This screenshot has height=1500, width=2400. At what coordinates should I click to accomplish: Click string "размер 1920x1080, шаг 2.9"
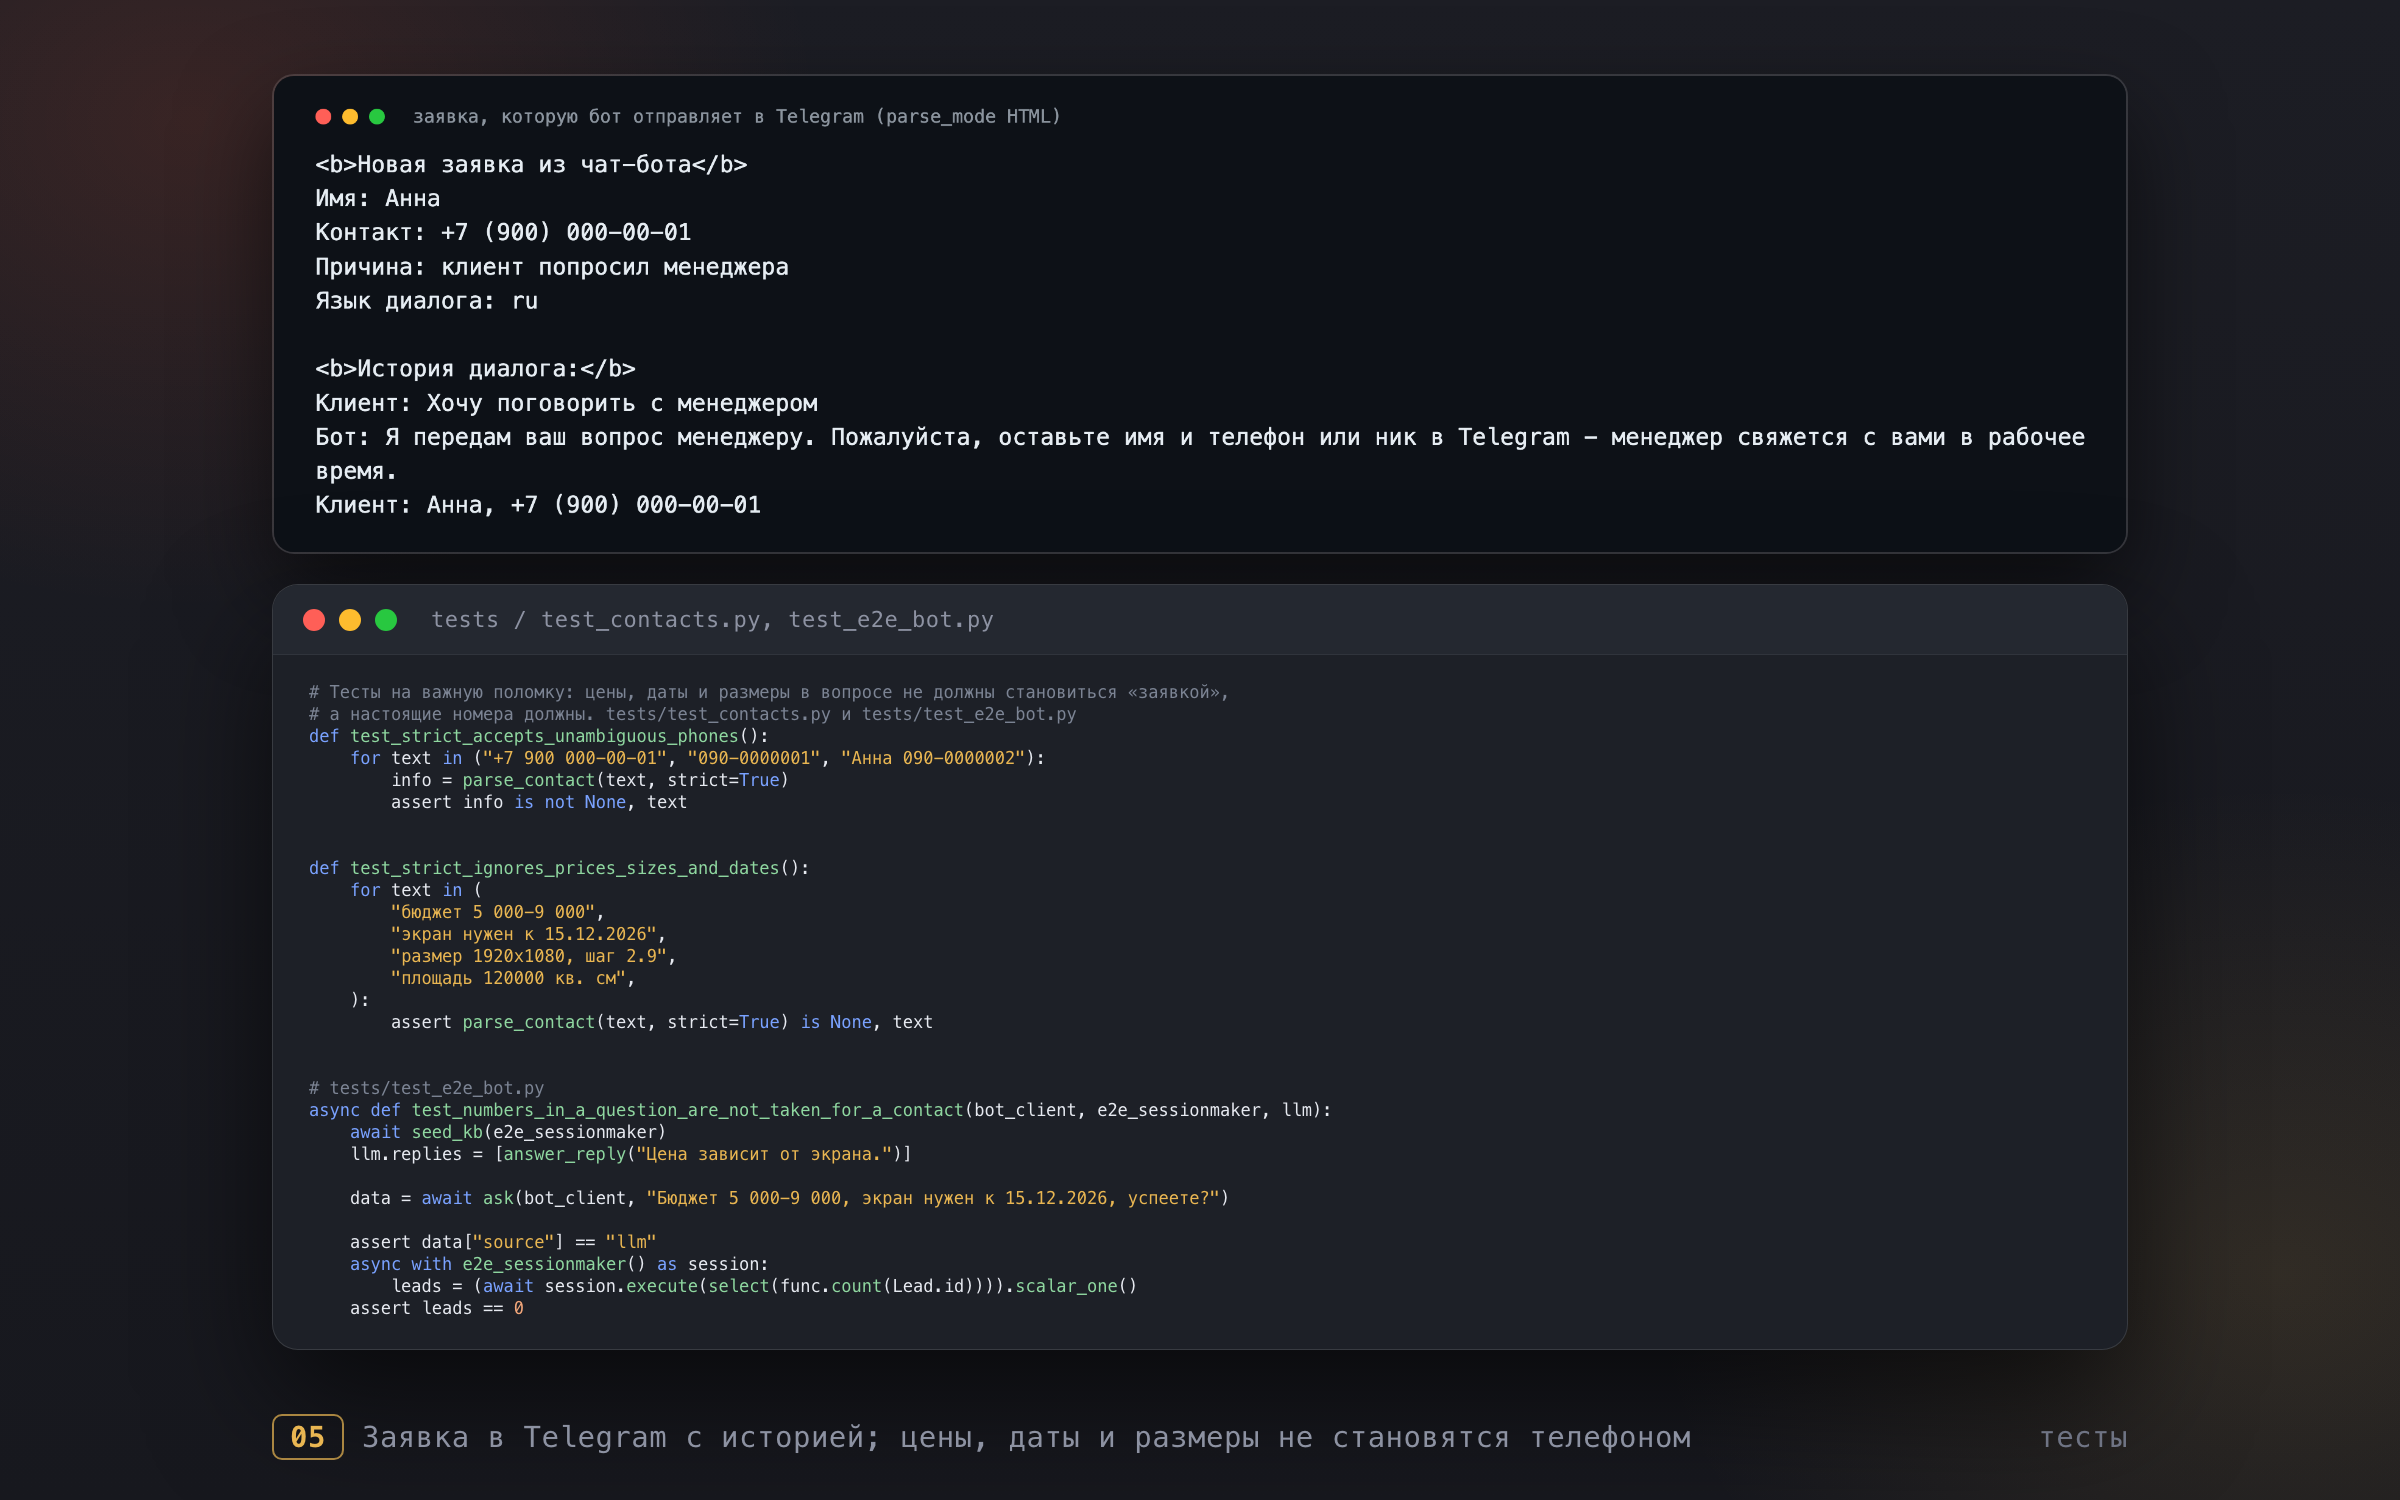[x=529, y=956]
